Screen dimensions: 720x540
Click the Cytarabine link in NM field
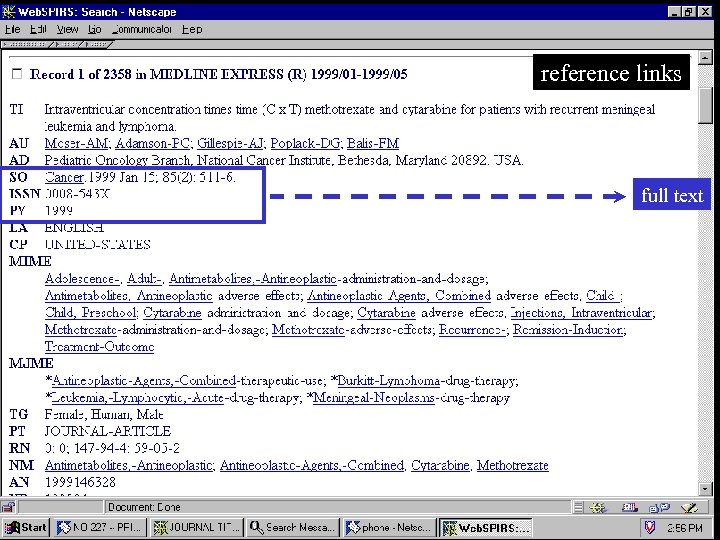(440, 465)
